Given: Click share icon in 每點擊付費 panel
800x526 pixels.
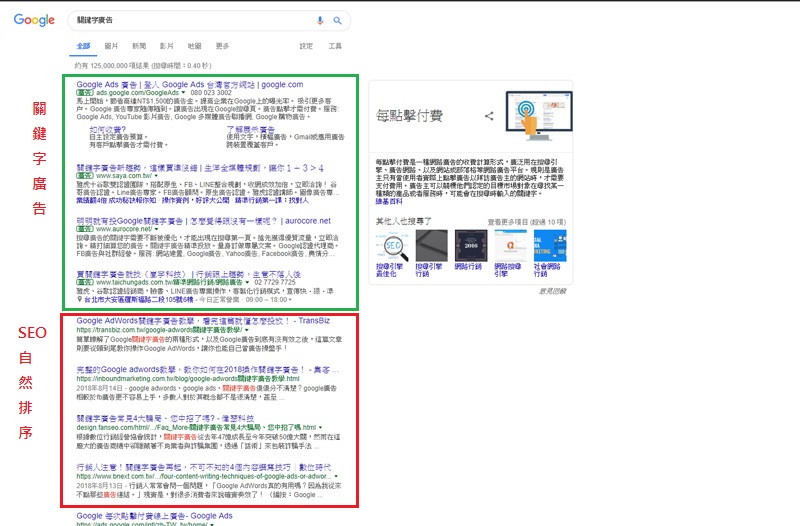Looking at the screenshot, I should 489,116.
